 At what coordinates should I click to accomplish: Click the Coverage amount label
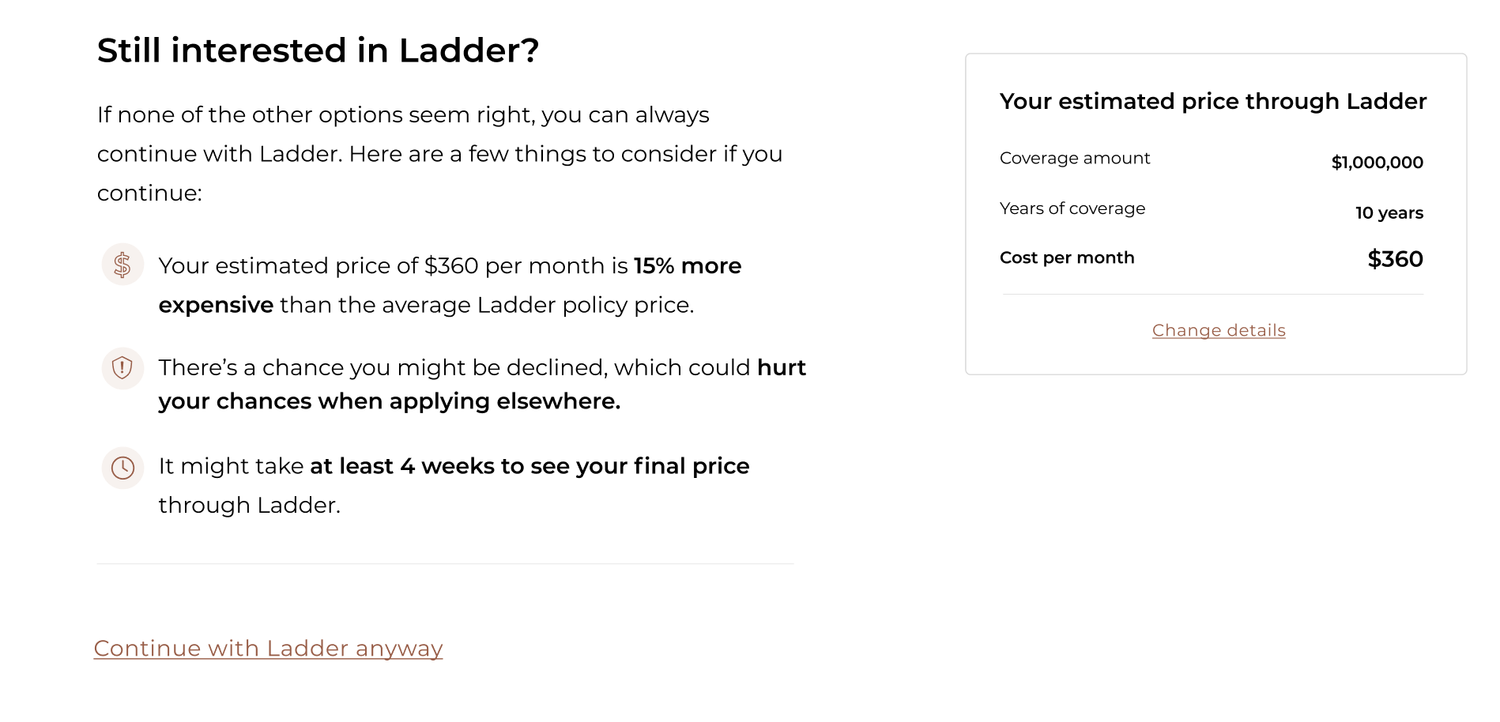tap(1075, 158)
